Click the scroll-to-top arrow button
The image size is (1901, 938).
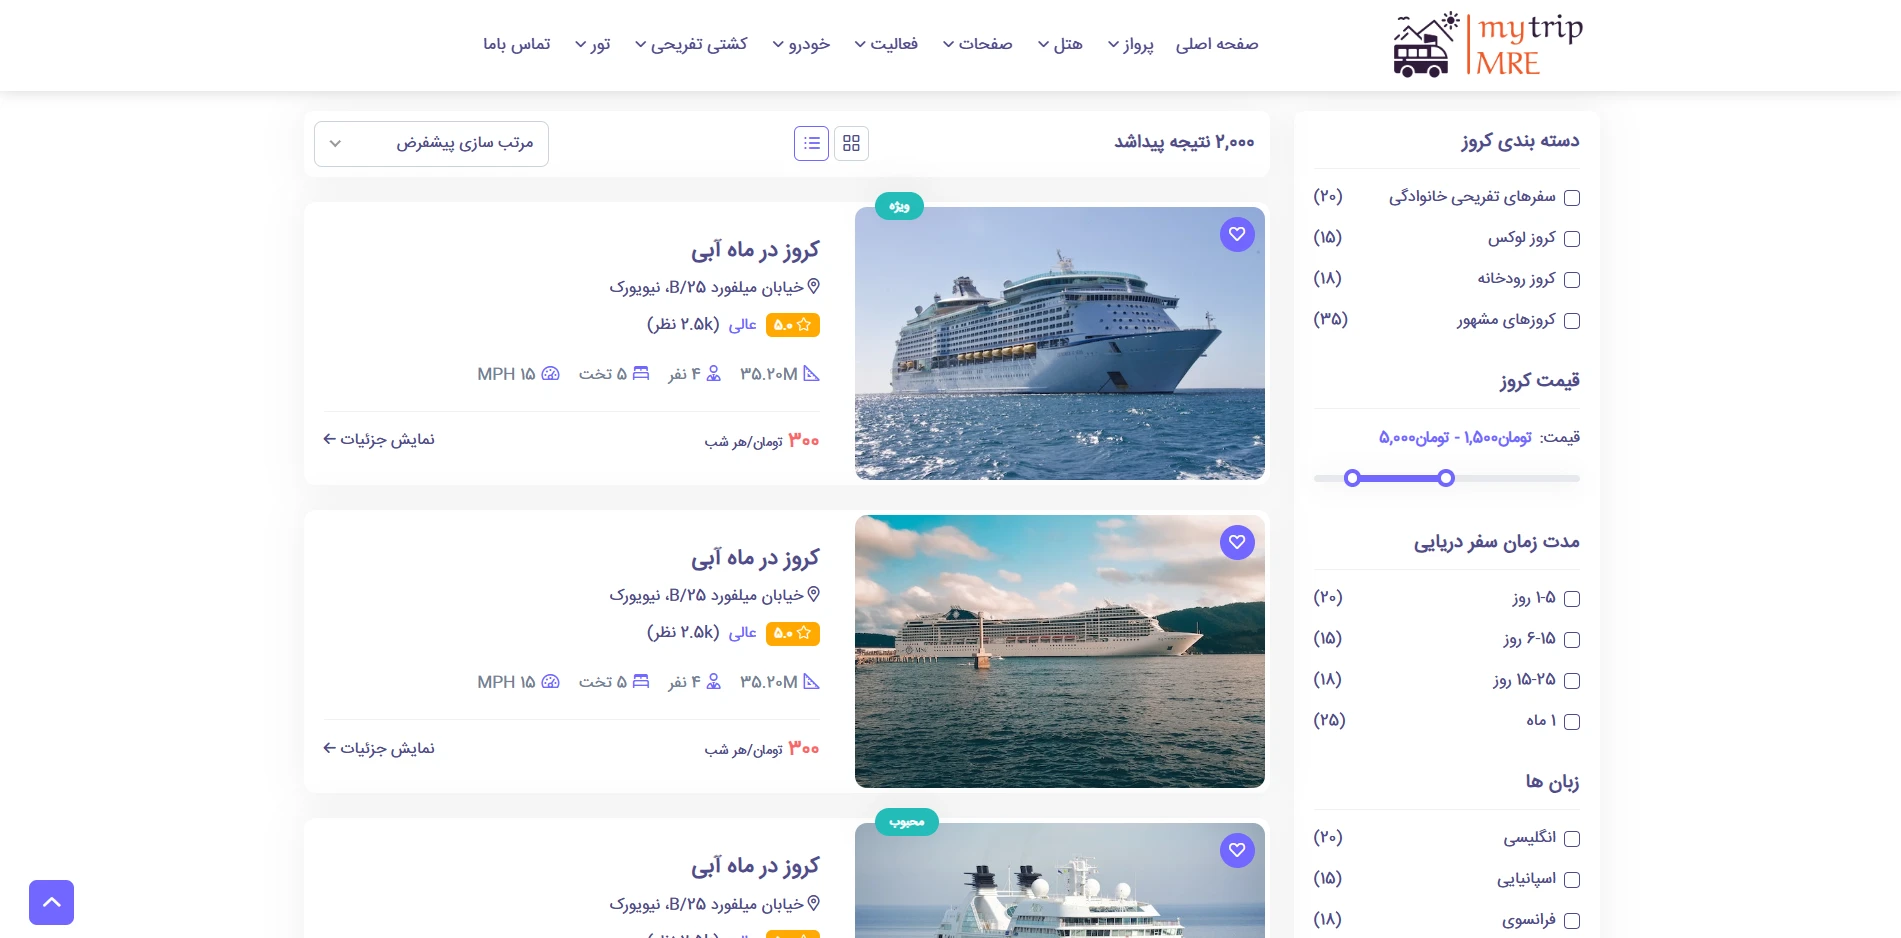click(x=51, y=902)
